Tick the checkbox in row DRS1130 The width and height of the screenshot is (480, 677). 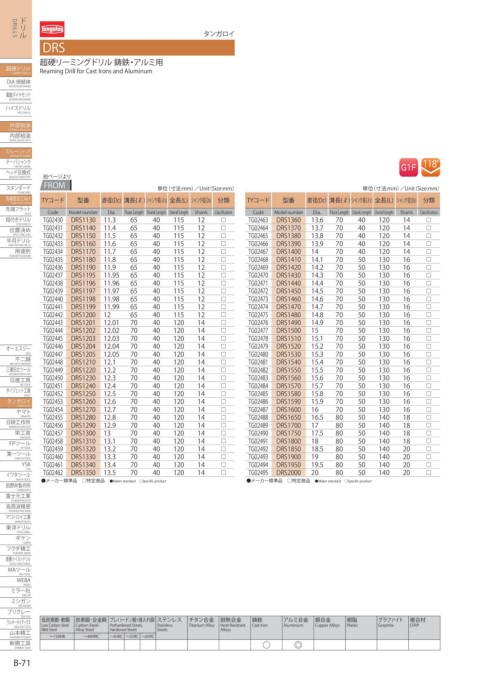pos(223,220)
